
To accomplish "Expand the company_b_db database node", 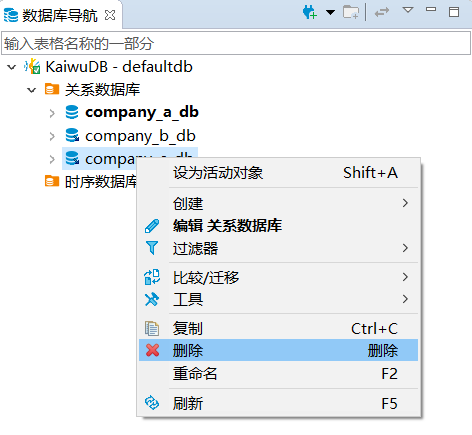I will click(x=52, y=136).
